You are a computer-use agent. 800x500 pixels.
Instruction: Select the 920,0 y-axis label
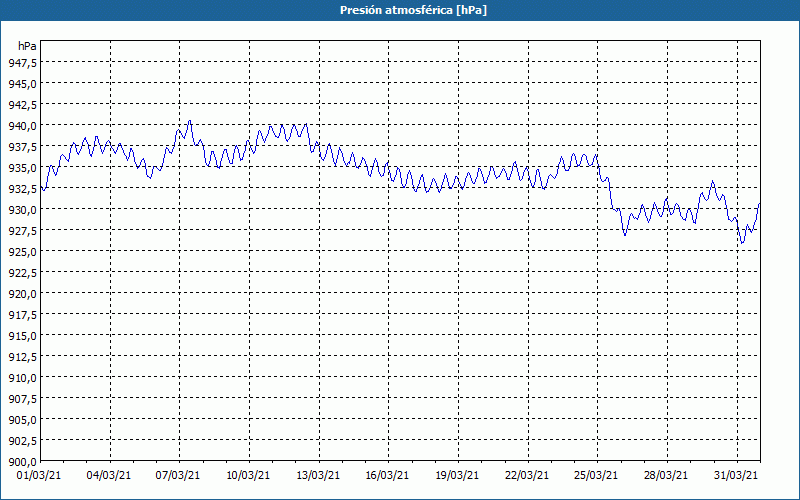(22, 293)
